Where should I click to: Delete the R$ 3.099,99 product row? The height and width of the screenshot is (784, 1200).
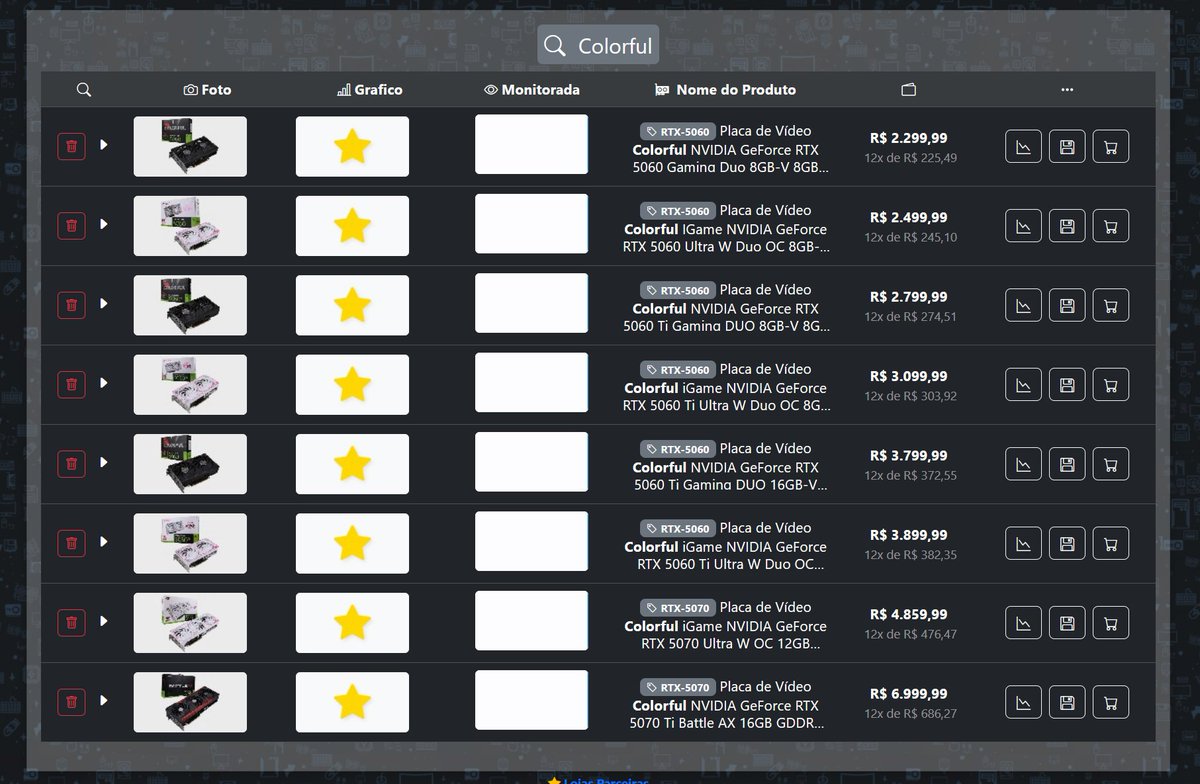[x=71, y=384]
